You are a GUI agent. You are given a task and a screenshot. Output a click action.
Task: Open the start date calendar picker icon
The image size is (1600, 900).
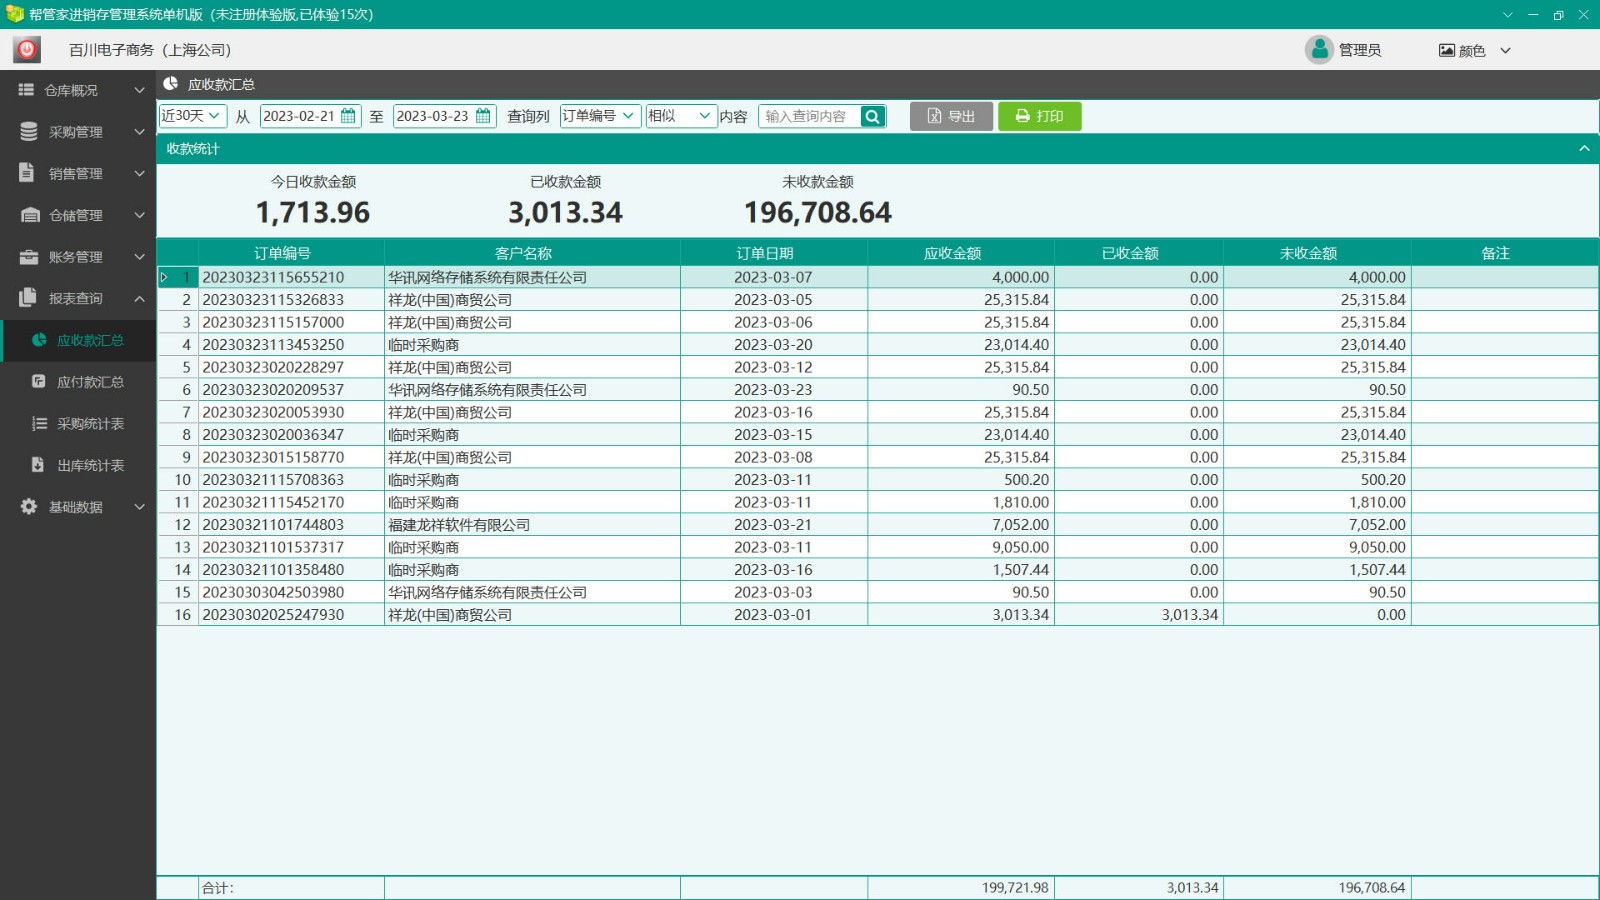[348, 116]
